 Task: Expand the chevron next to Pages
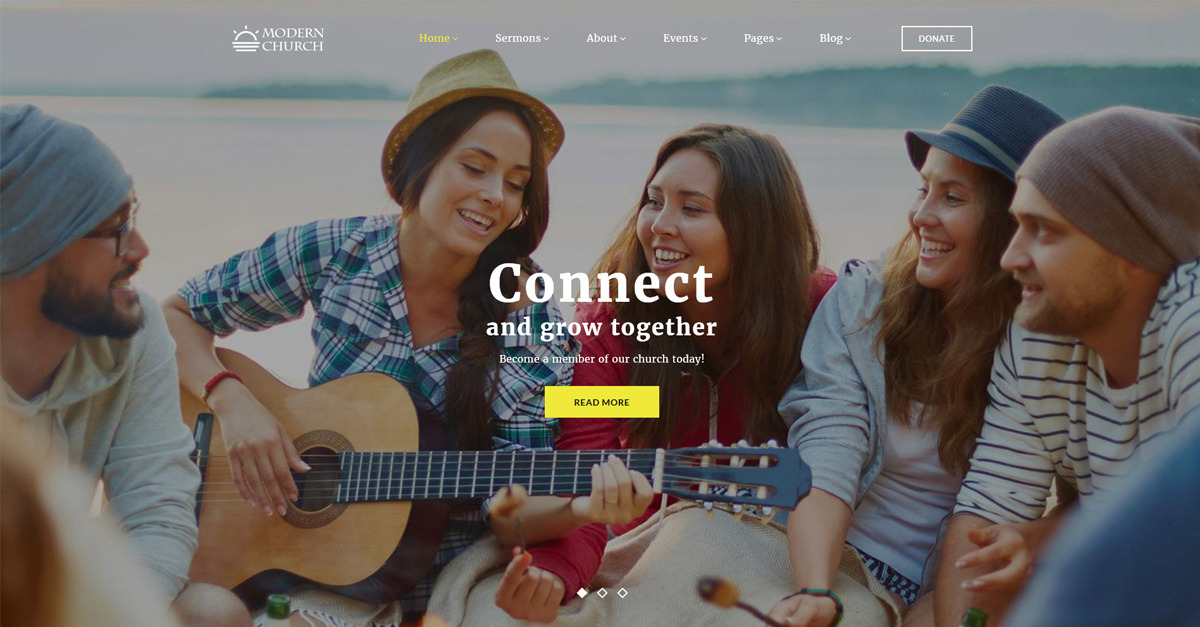(x=779, y=39)
